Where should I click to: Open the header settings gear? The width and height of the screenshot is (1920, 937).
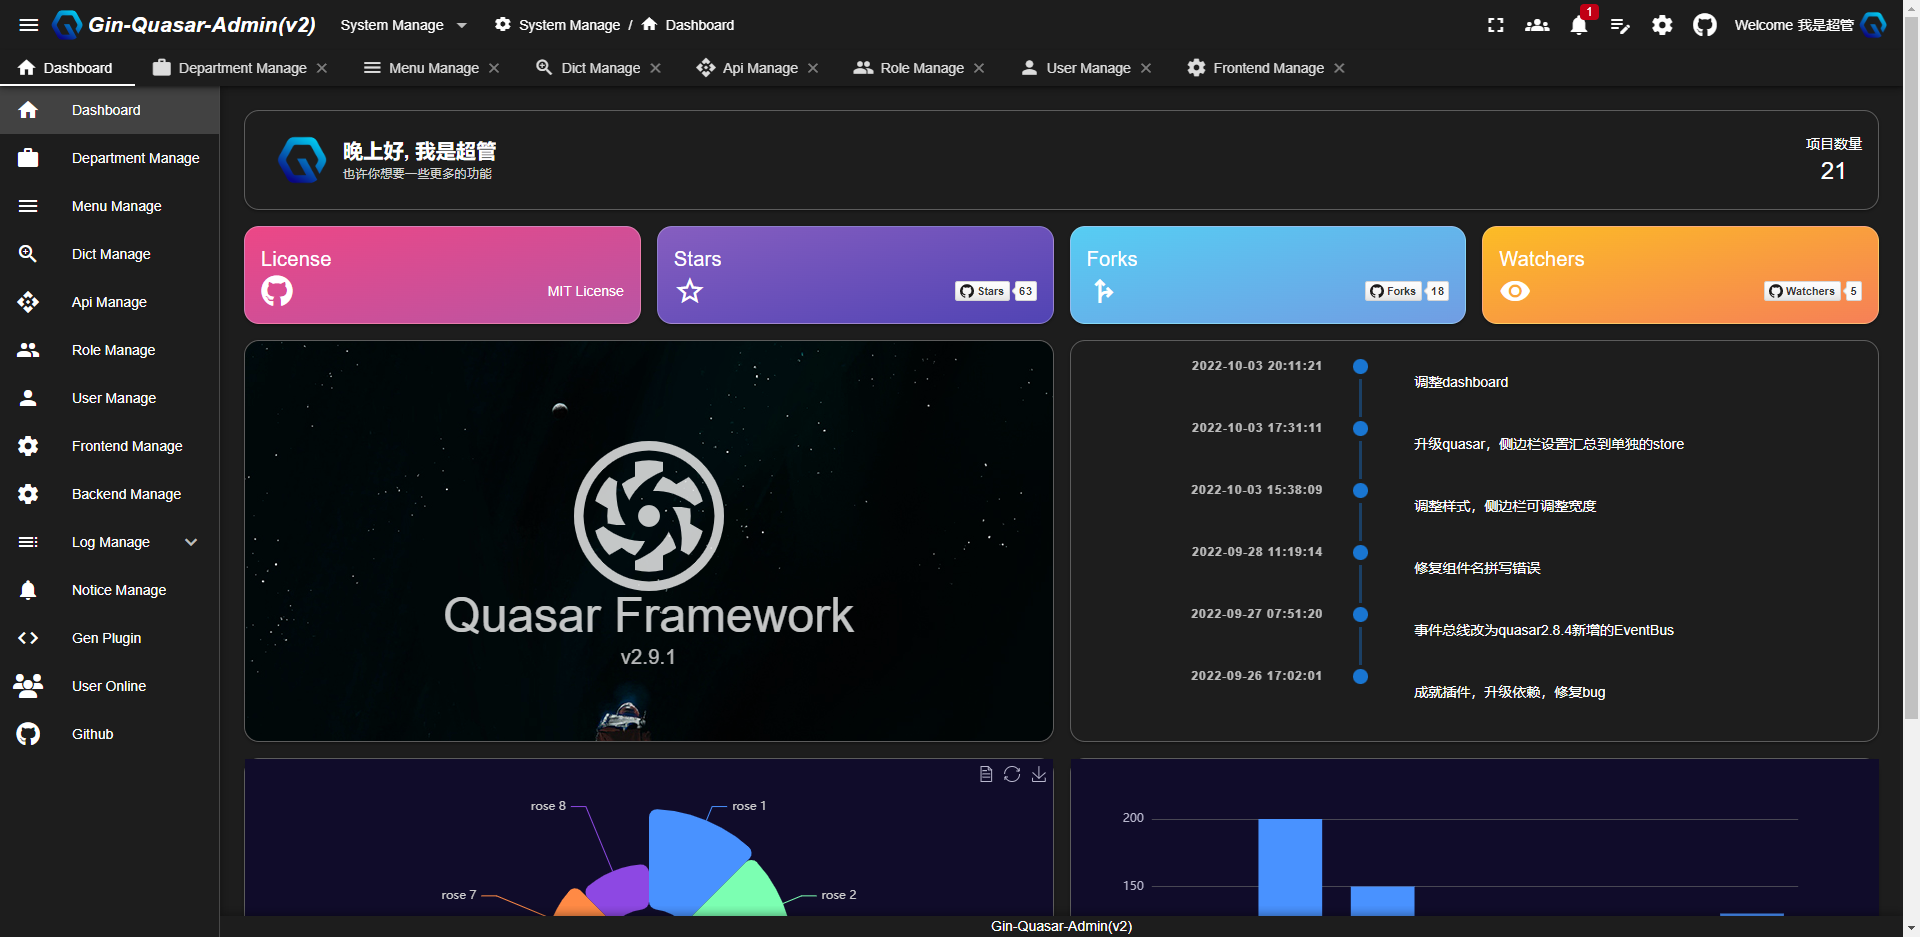[x=1662, y=25]
